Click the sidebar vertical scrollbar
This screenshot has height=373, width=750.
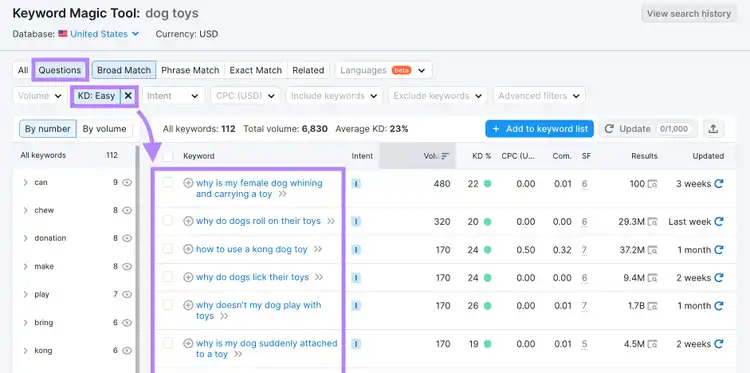click(x=137, y=258)
